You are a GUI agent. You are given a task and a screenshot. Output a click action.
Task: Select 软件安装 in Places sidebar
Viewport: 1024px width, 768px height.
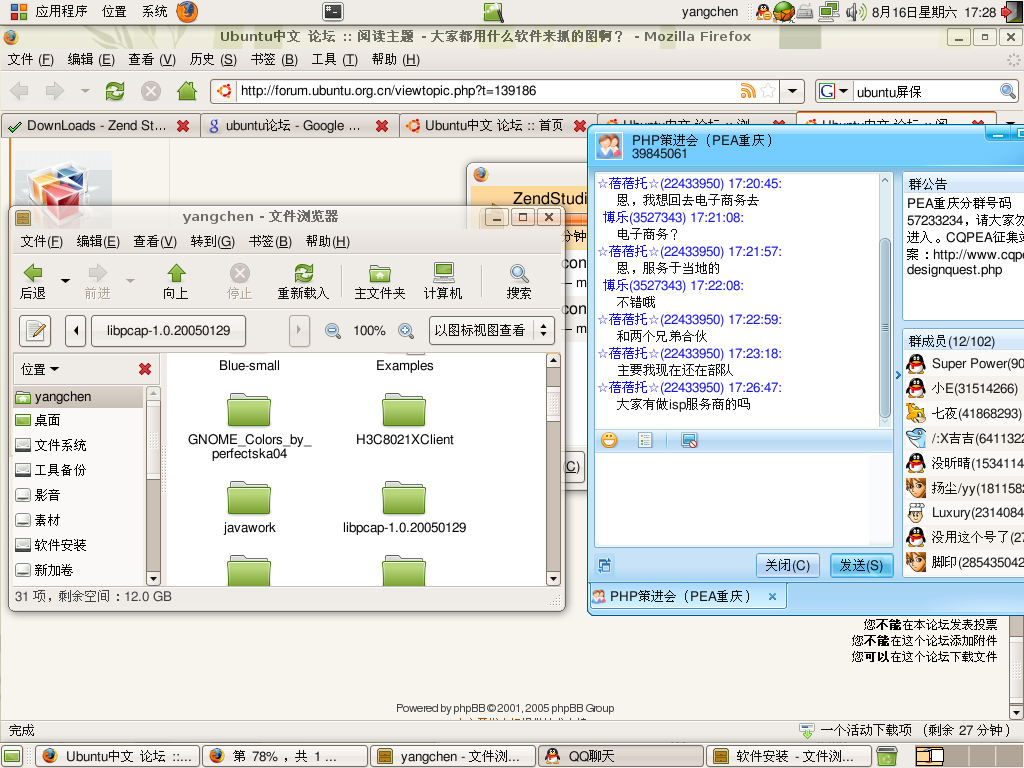pyautogui.click(x=78, y=545)
